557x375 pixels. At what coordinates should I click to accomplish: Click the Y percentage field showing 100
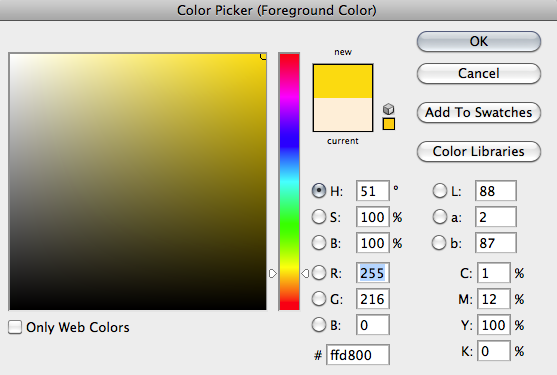494,325
